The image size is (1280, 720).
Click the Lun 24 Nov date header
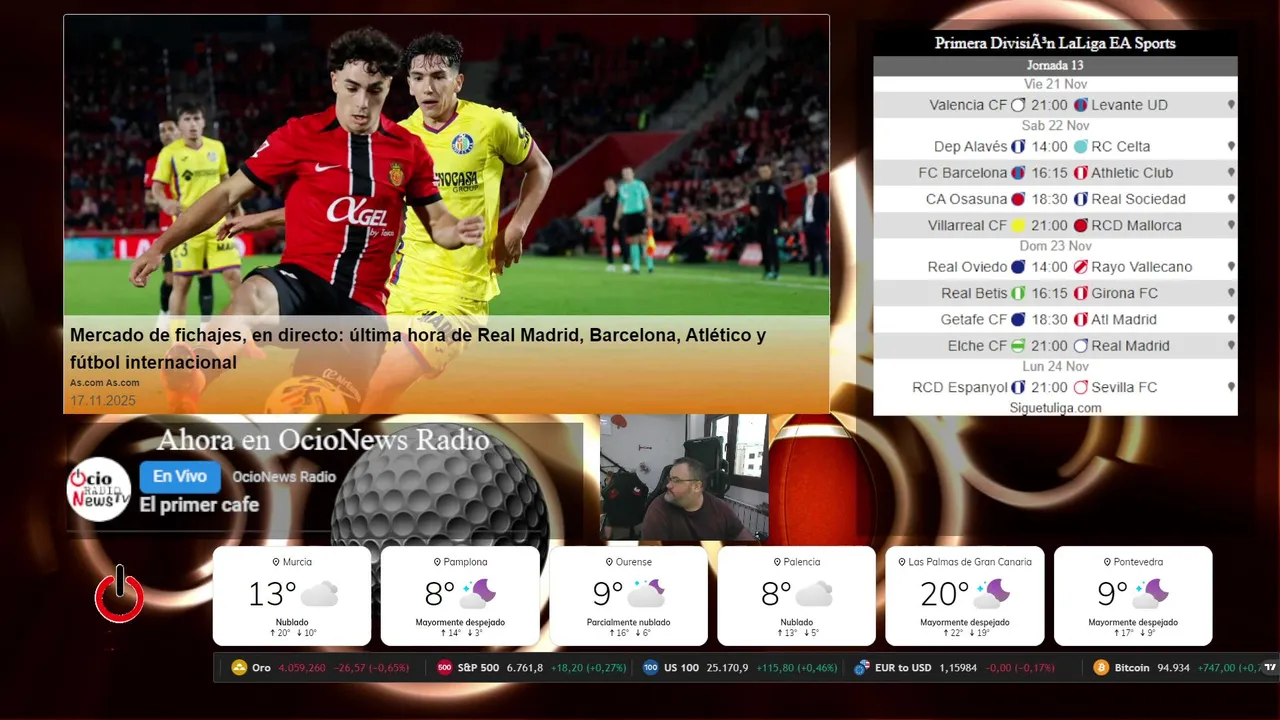tap(1055, 367)
